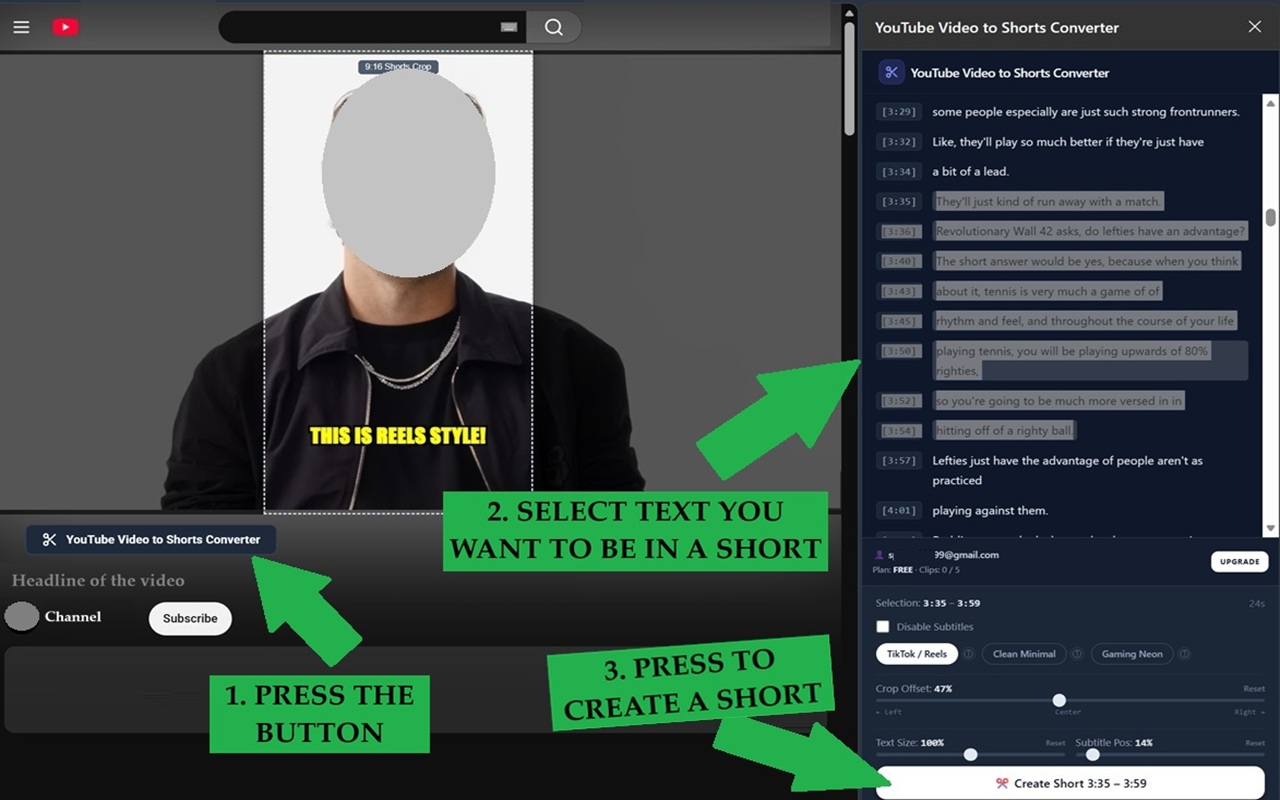Click the user account icon beside email
This screenshot has height=800, width=1280.
[879, 554]
